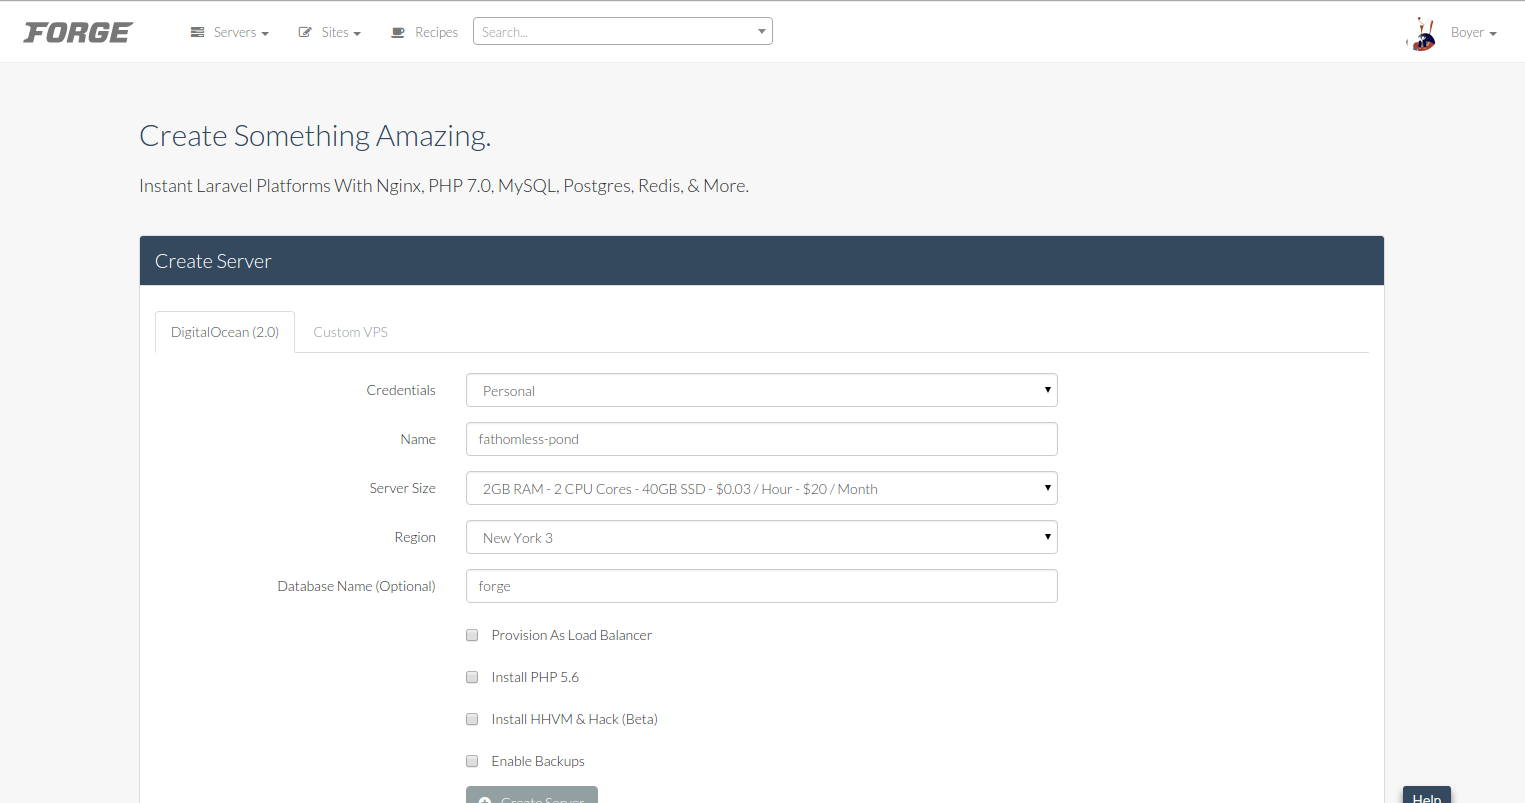Click the Create Server panel heading
This screenshot has height=803, width=1525.
pos(213,261)
